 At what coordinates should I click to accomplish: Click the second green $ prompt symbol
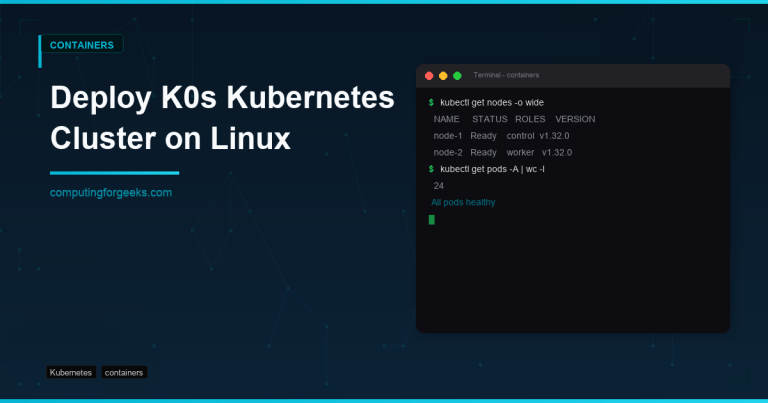point(431,169)
